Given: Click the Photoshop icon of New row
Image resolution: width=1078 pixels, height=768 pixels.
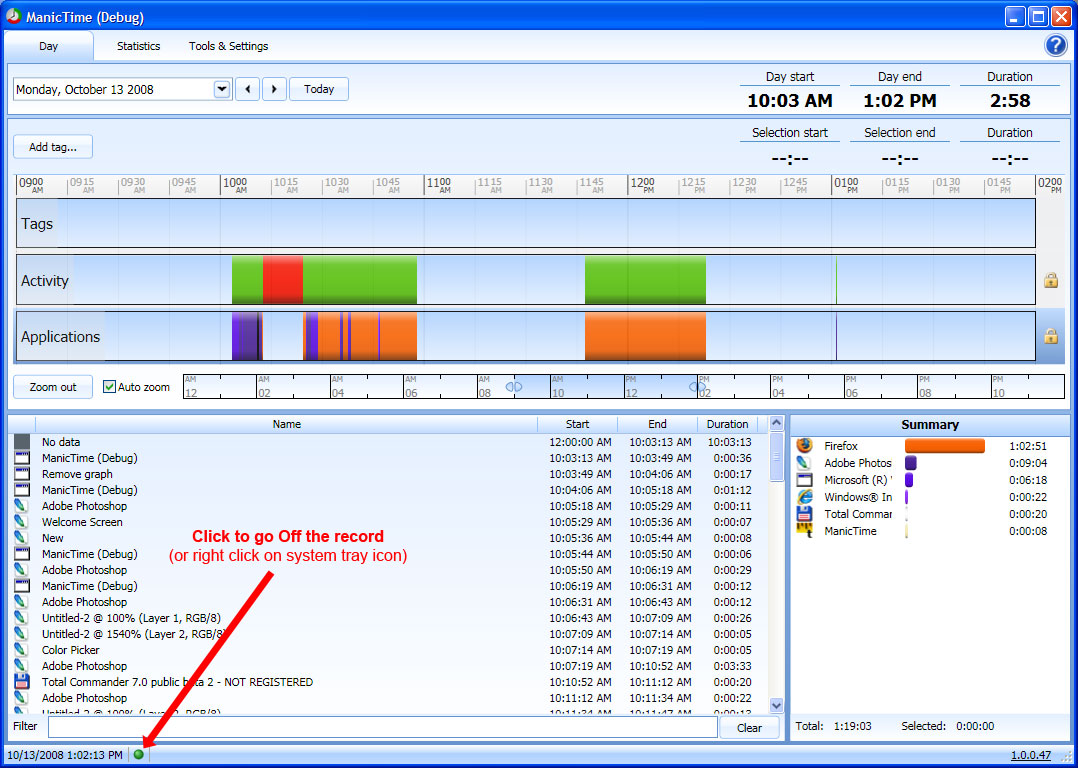Looking at the screenshot, I should point(23,538).
